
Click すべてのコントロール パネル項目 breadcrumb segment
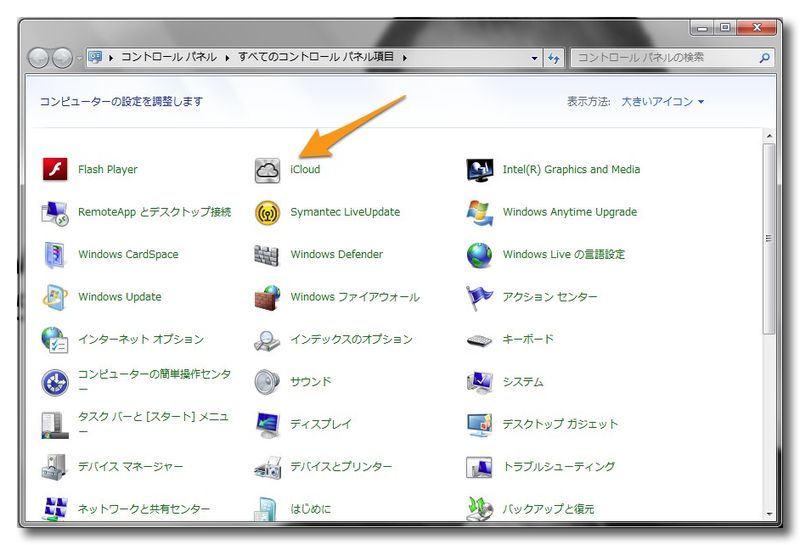pos(316,57)
